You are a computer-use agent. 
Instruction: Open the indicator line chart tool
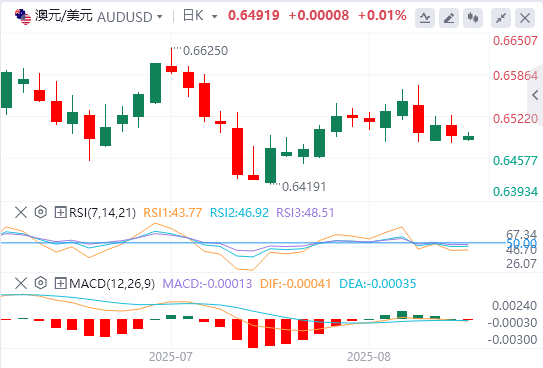point(425,18)
